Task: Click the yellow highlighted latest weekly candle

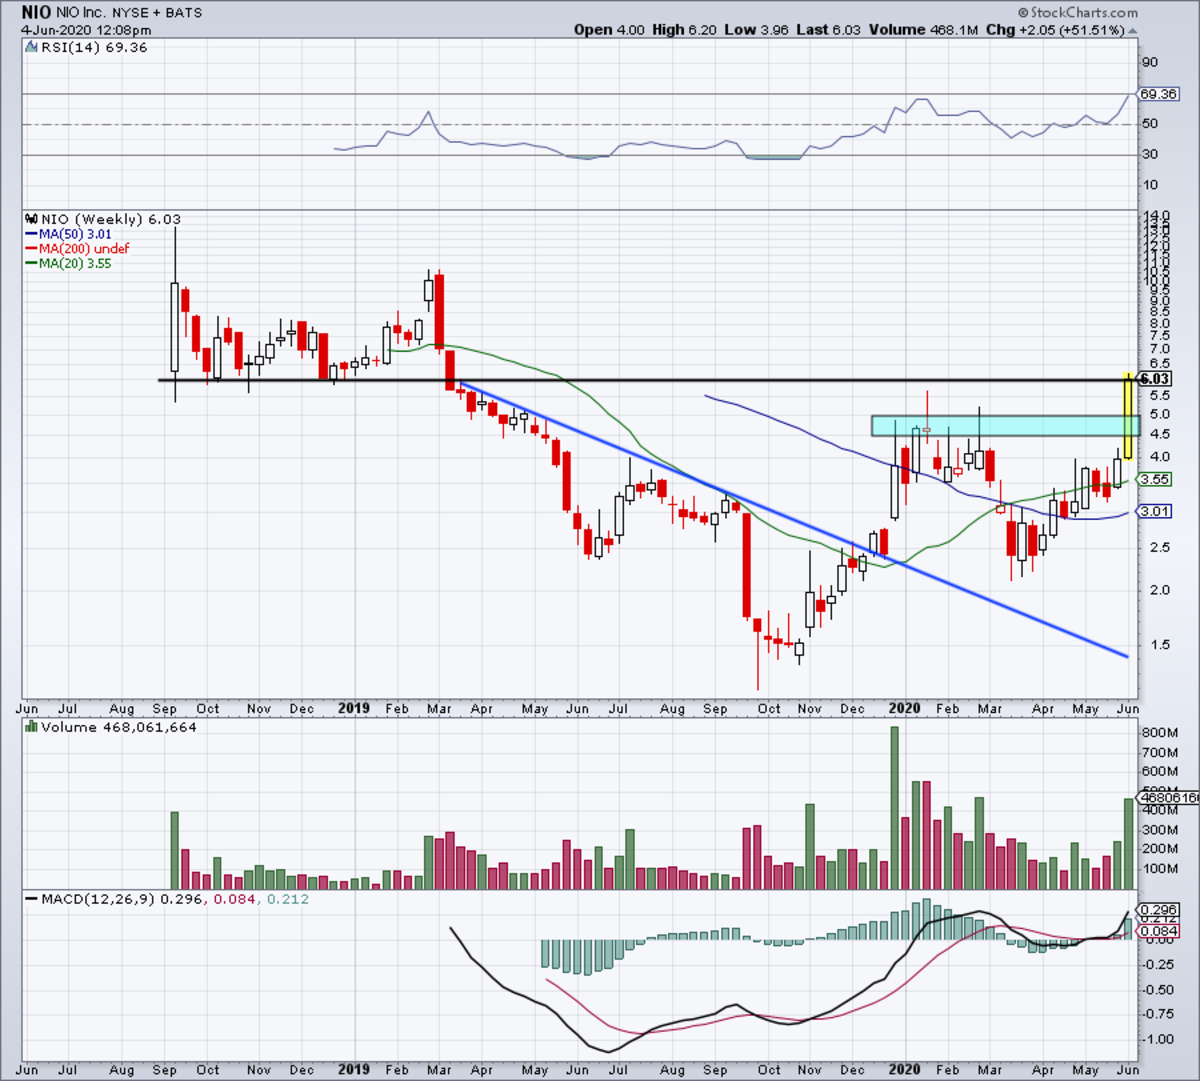Action: click(x=1129, y=417)
